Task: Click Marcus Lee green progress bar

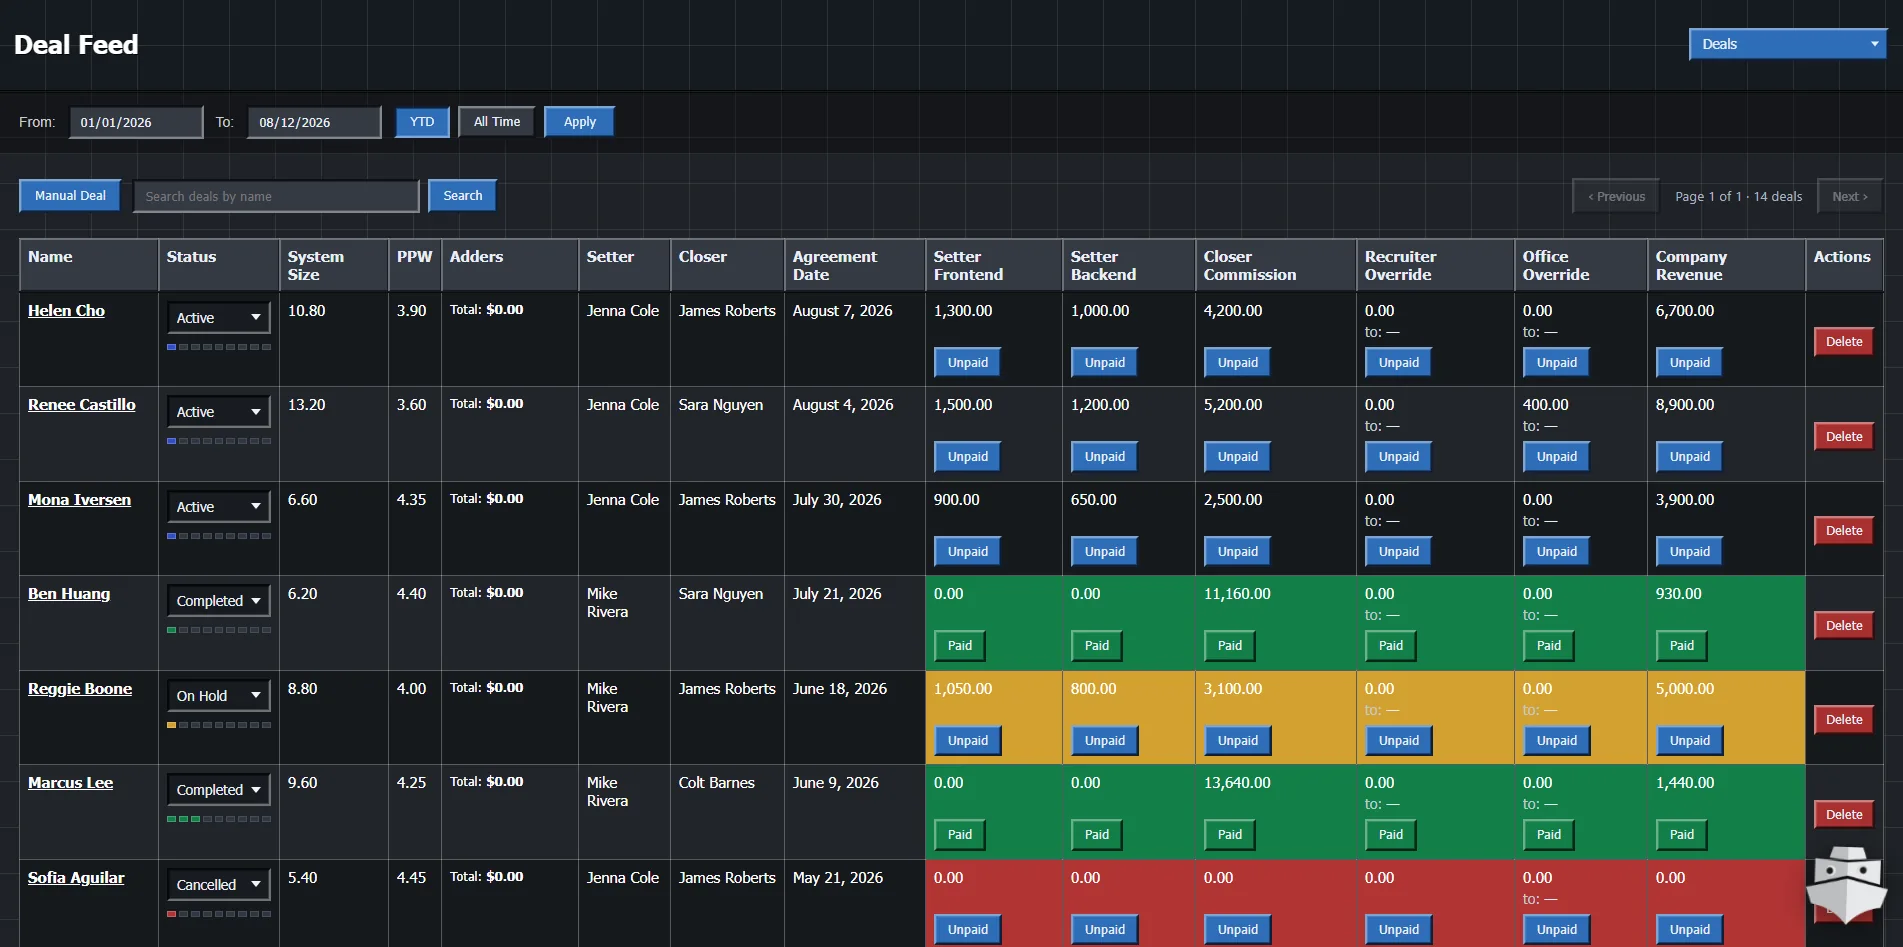Action: (x=219, y=819)
